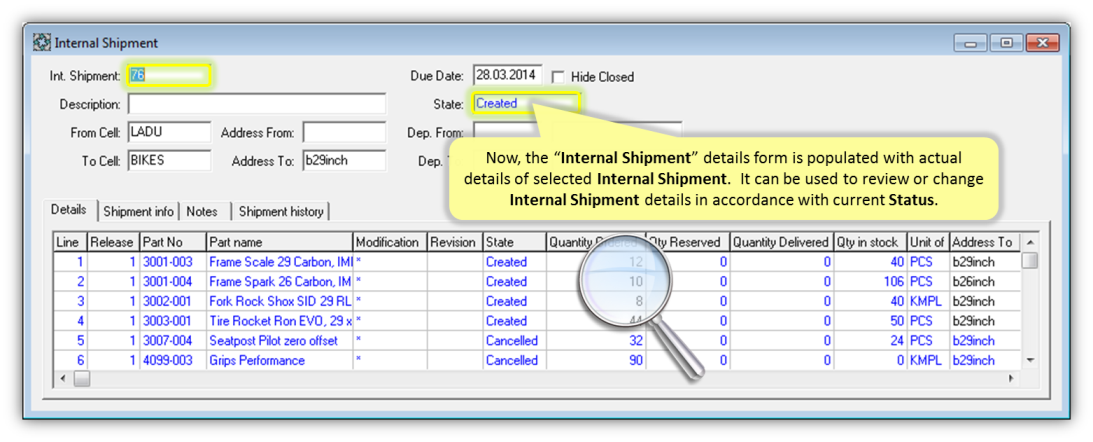Click Fork Rock Shox SID 29 part name
The height and width of the screenshot is (442, 1093).
(x=280, y=301)
